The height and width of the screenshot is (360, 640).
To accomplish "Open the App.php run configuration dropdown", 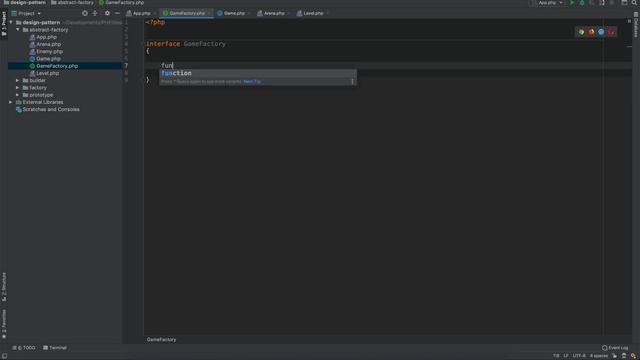I will (x=550, y=3).
